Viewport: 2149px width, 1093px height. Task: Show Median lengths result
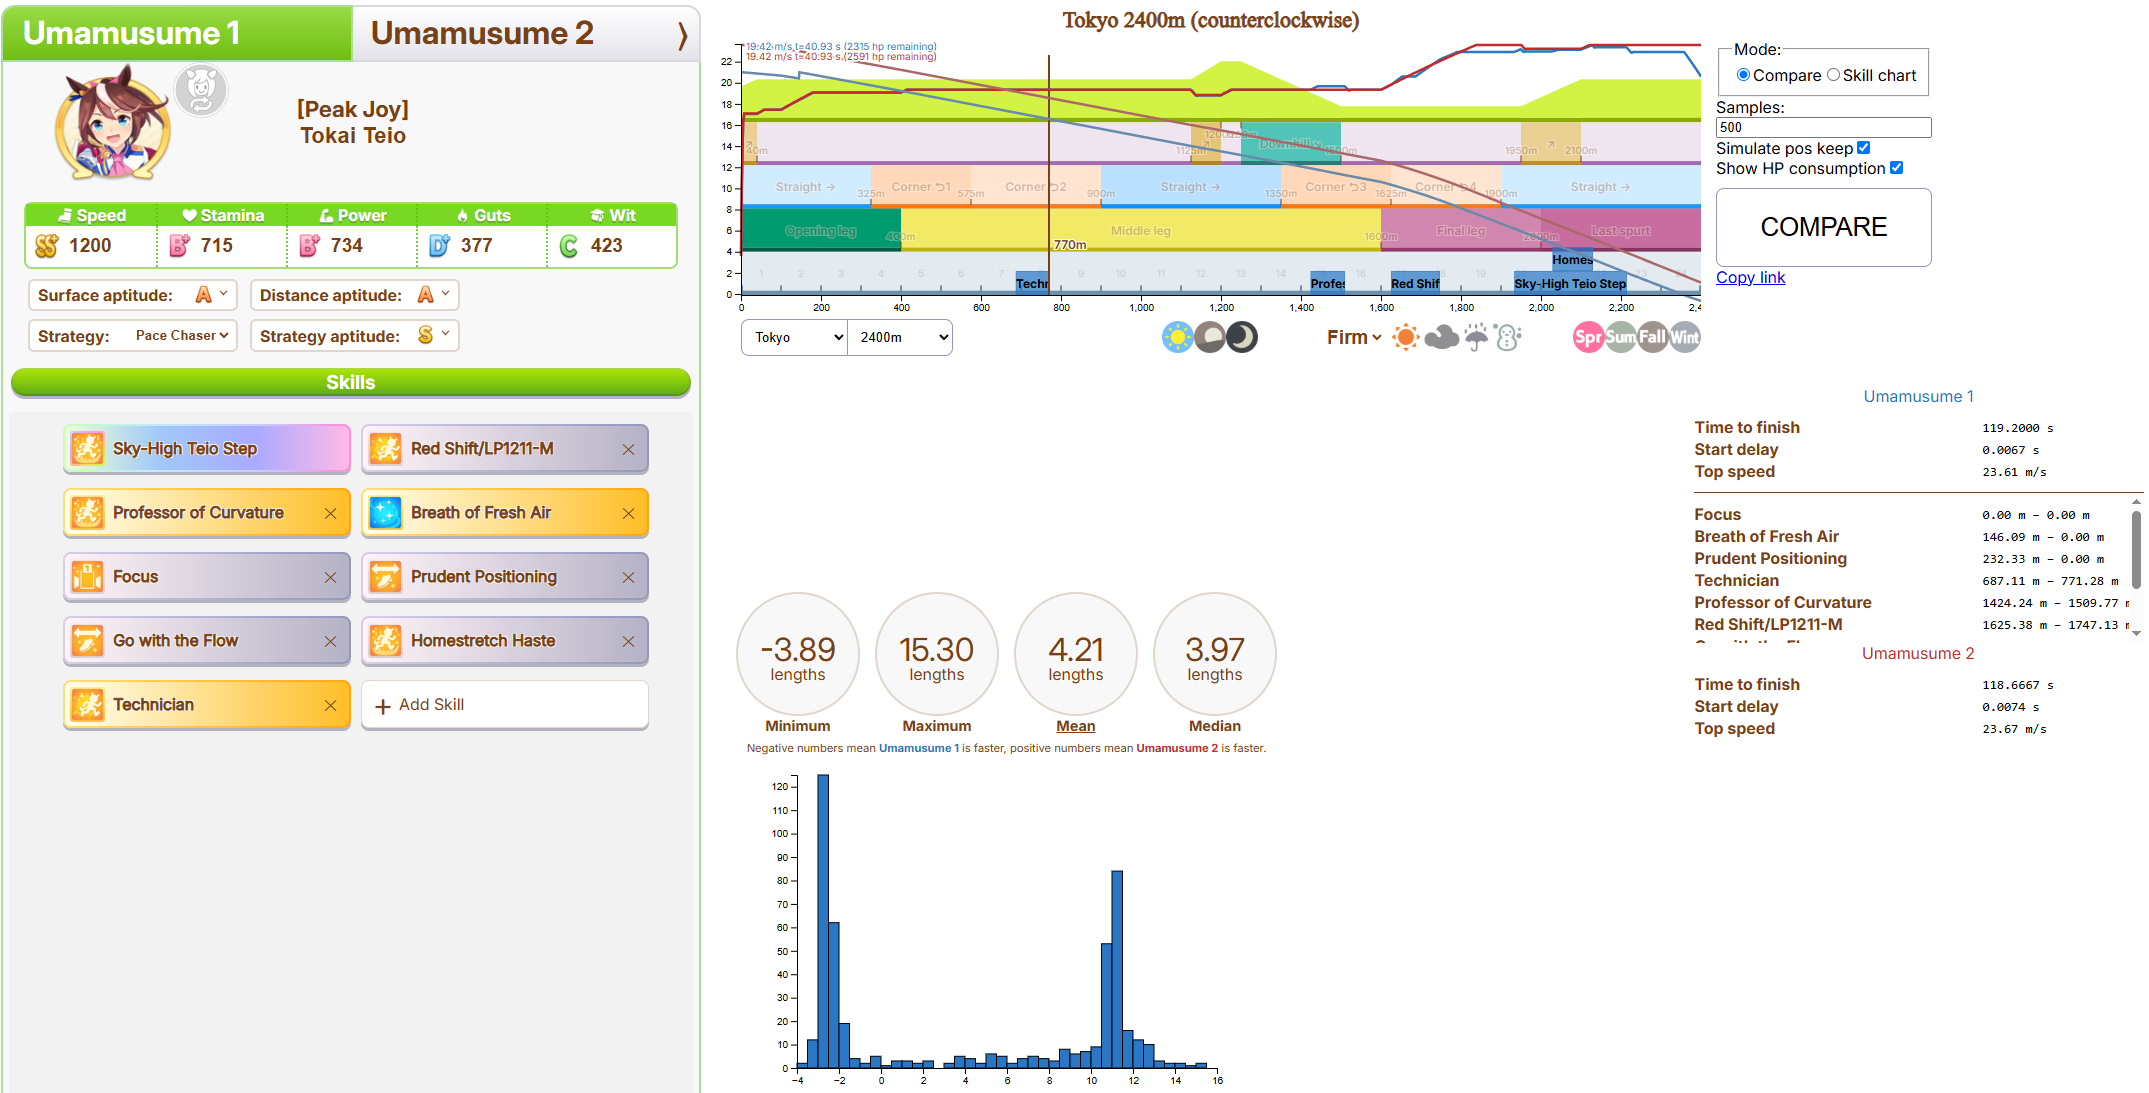1215,654
